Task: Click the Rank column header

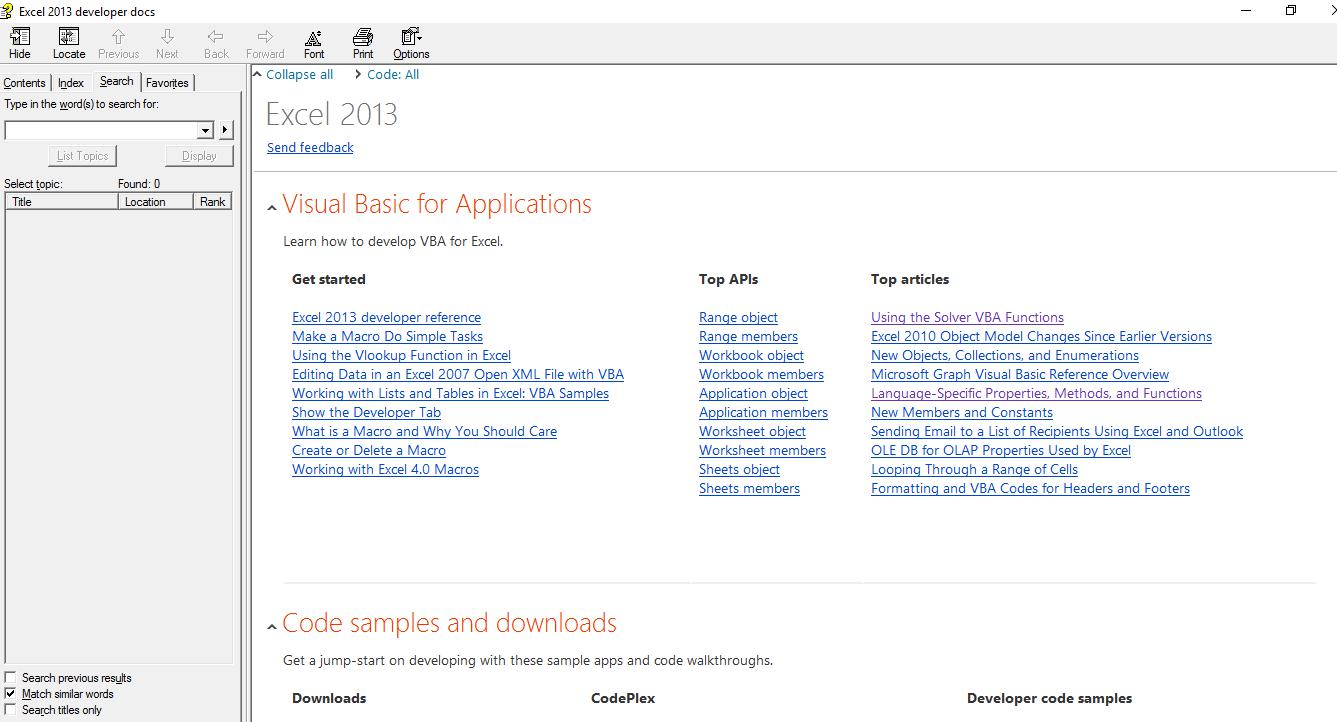Action: 212,202
